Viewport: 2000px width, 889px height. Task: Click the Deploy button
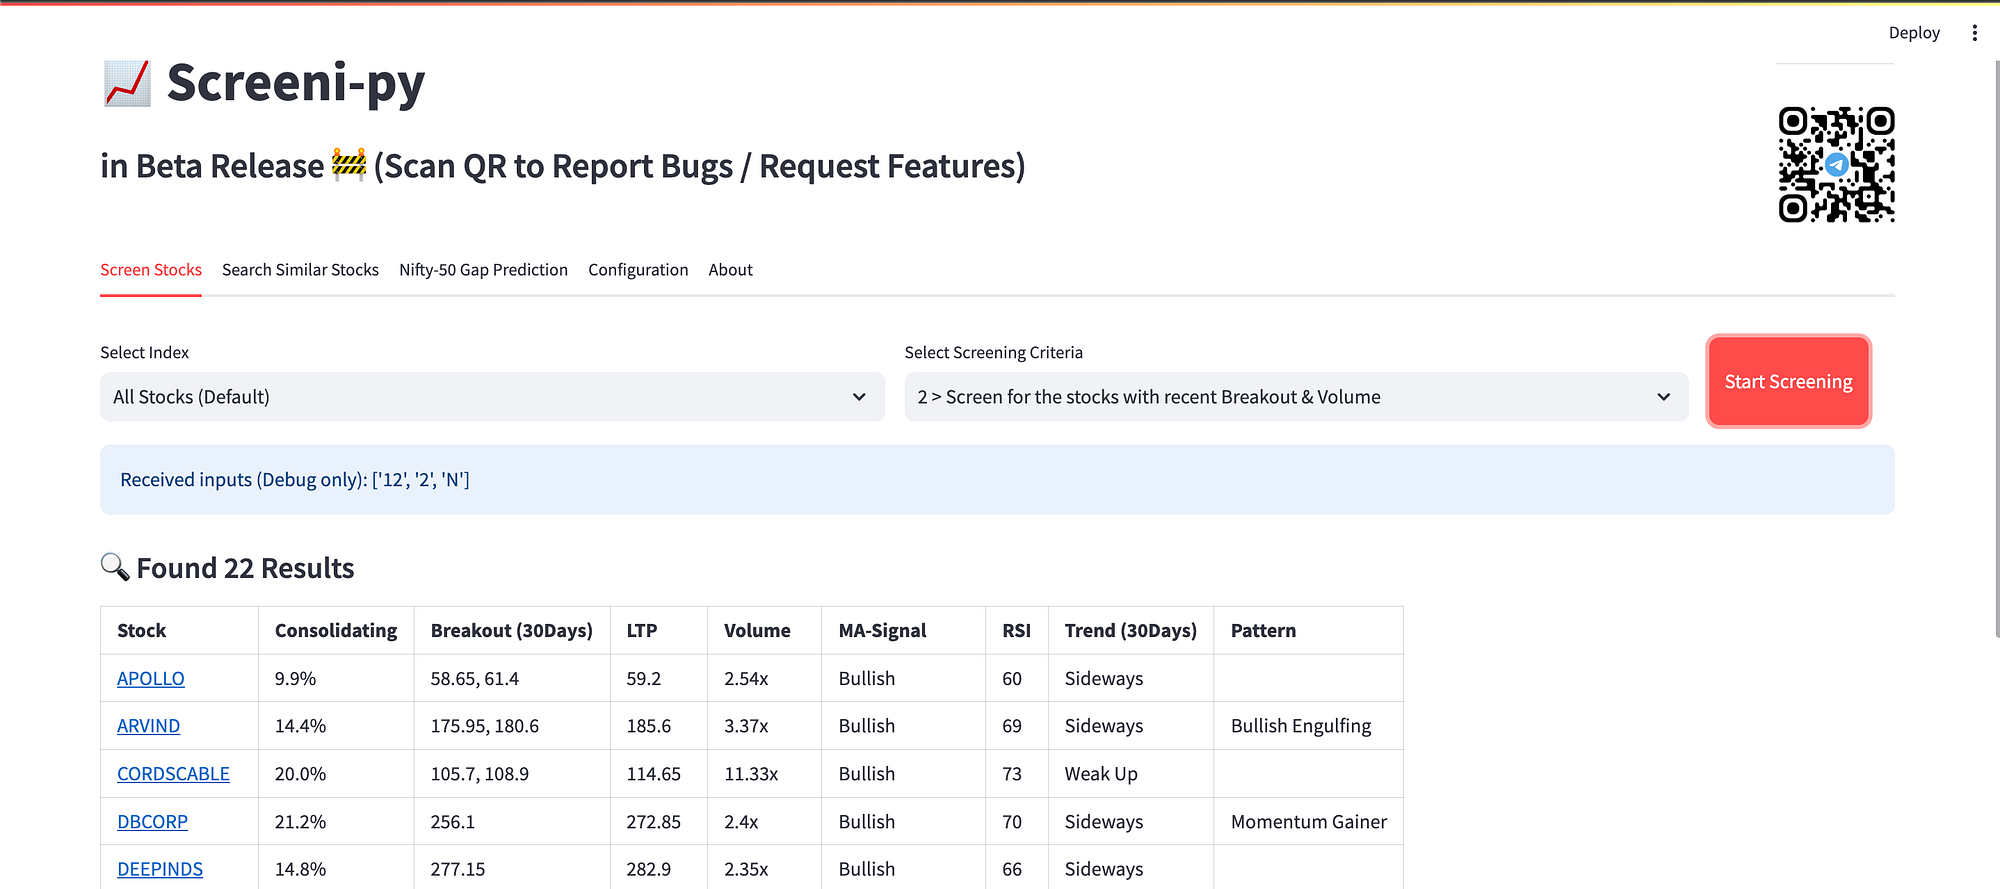(x=1914, y=33)
